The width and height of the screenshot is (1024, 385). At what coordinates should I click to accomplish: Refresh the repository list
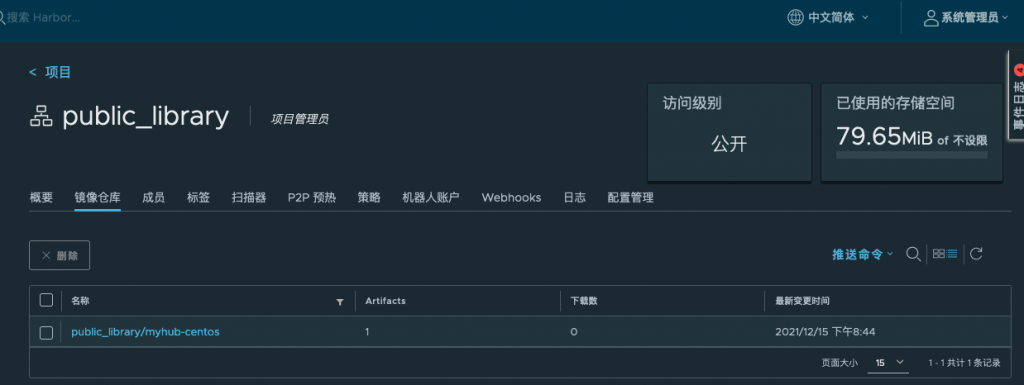click(x=976, y=254)
